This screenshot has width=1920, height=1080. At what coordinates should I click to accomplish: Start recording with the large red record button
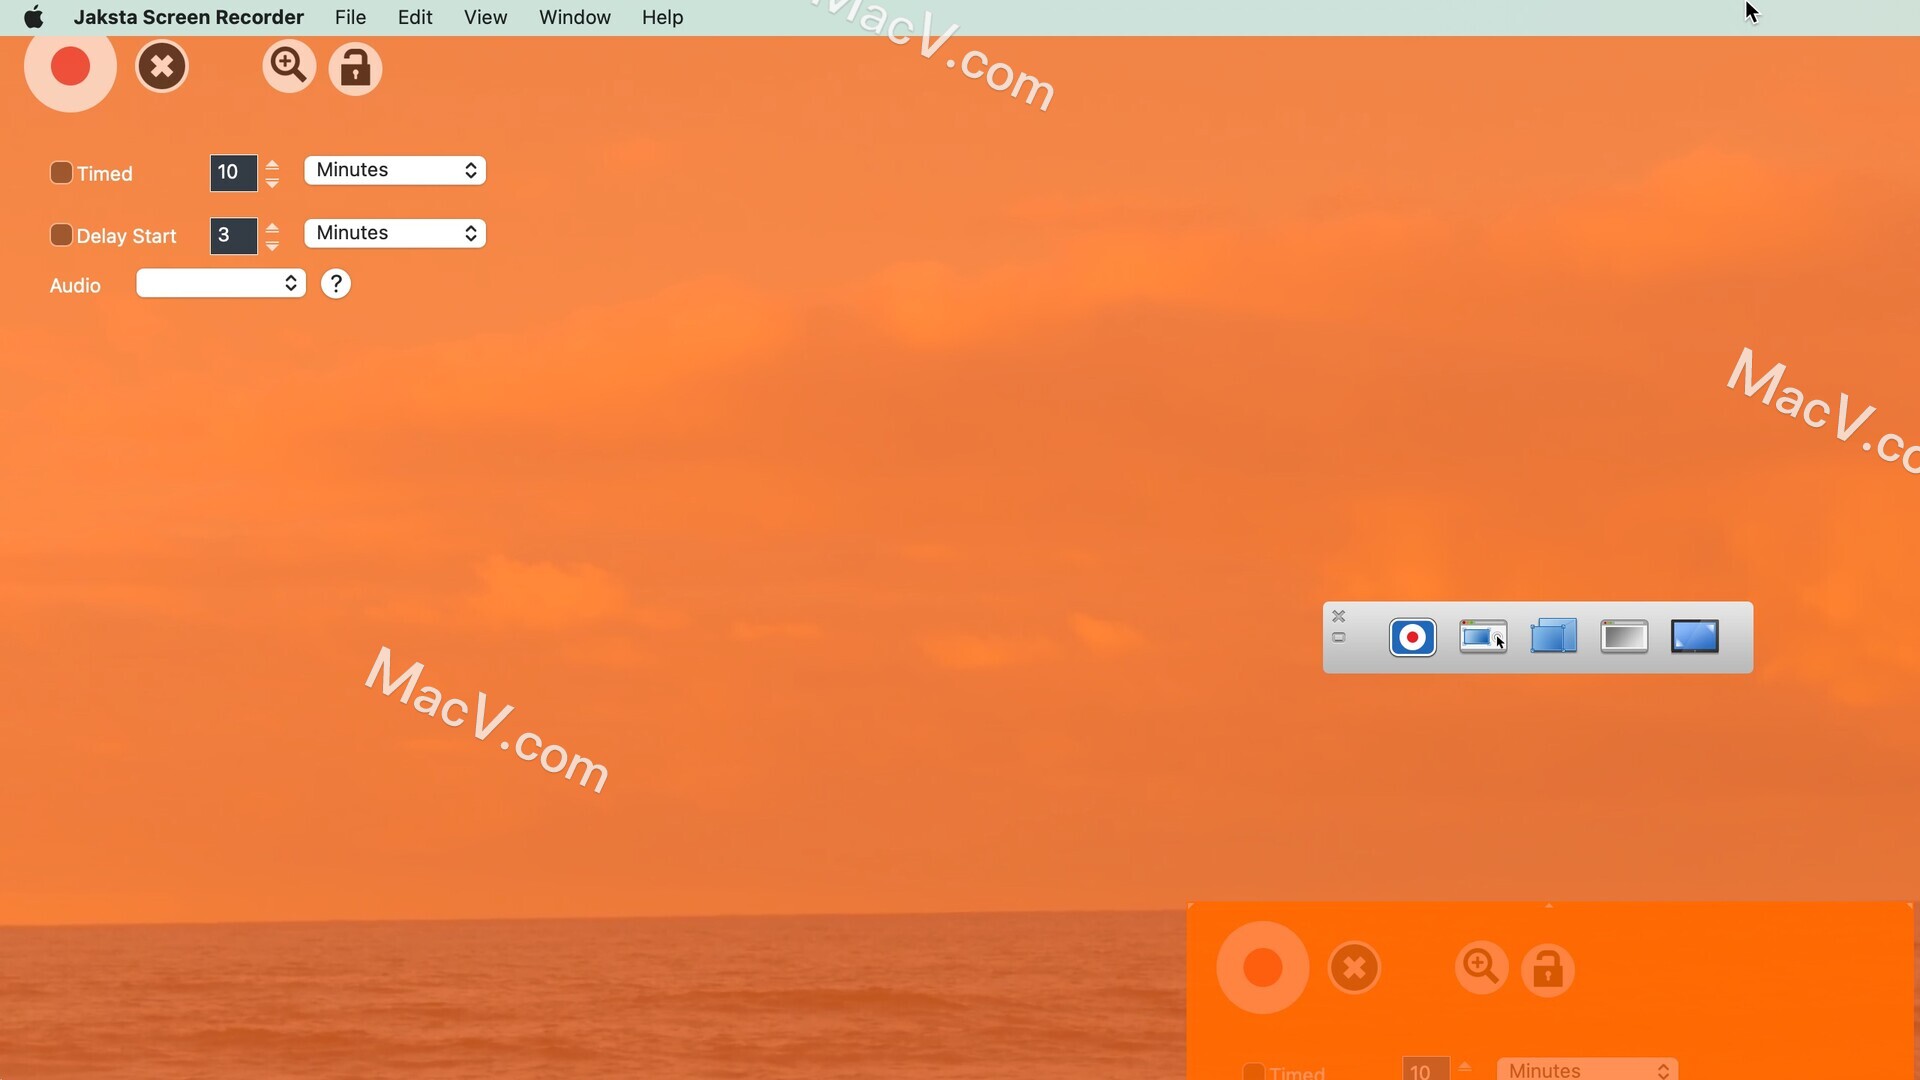coord(70,67)
